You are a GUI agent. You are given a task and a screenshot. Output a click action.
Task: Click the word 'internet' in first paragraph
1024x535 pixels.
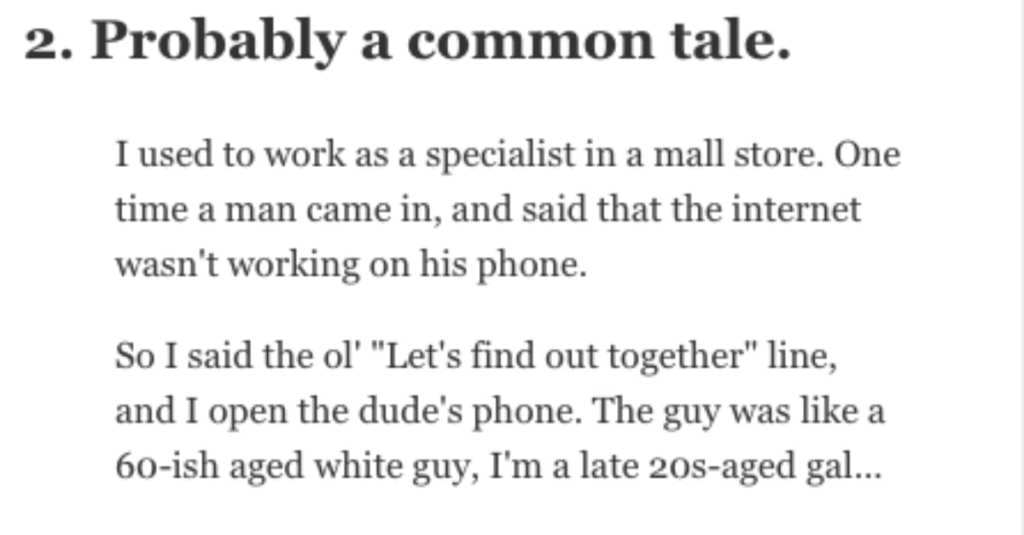(796, 210)
